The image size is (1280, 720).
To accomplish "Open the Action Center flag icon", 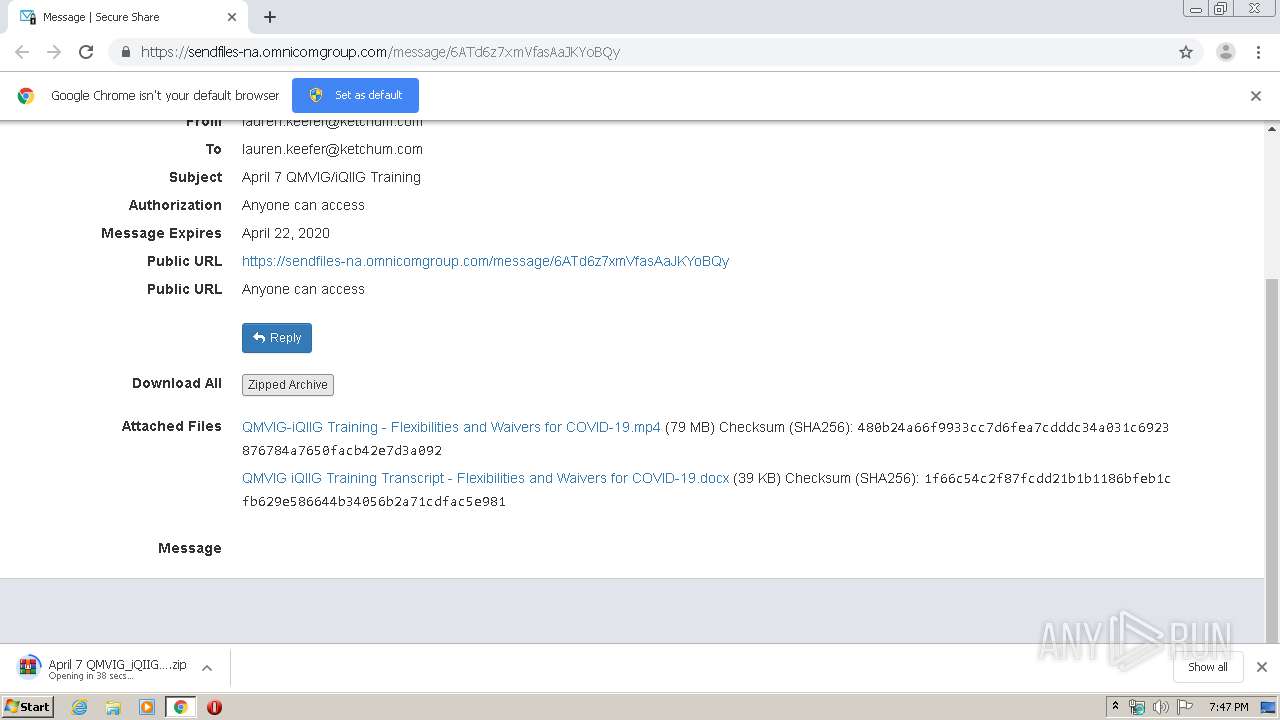I will [1185, 707].
